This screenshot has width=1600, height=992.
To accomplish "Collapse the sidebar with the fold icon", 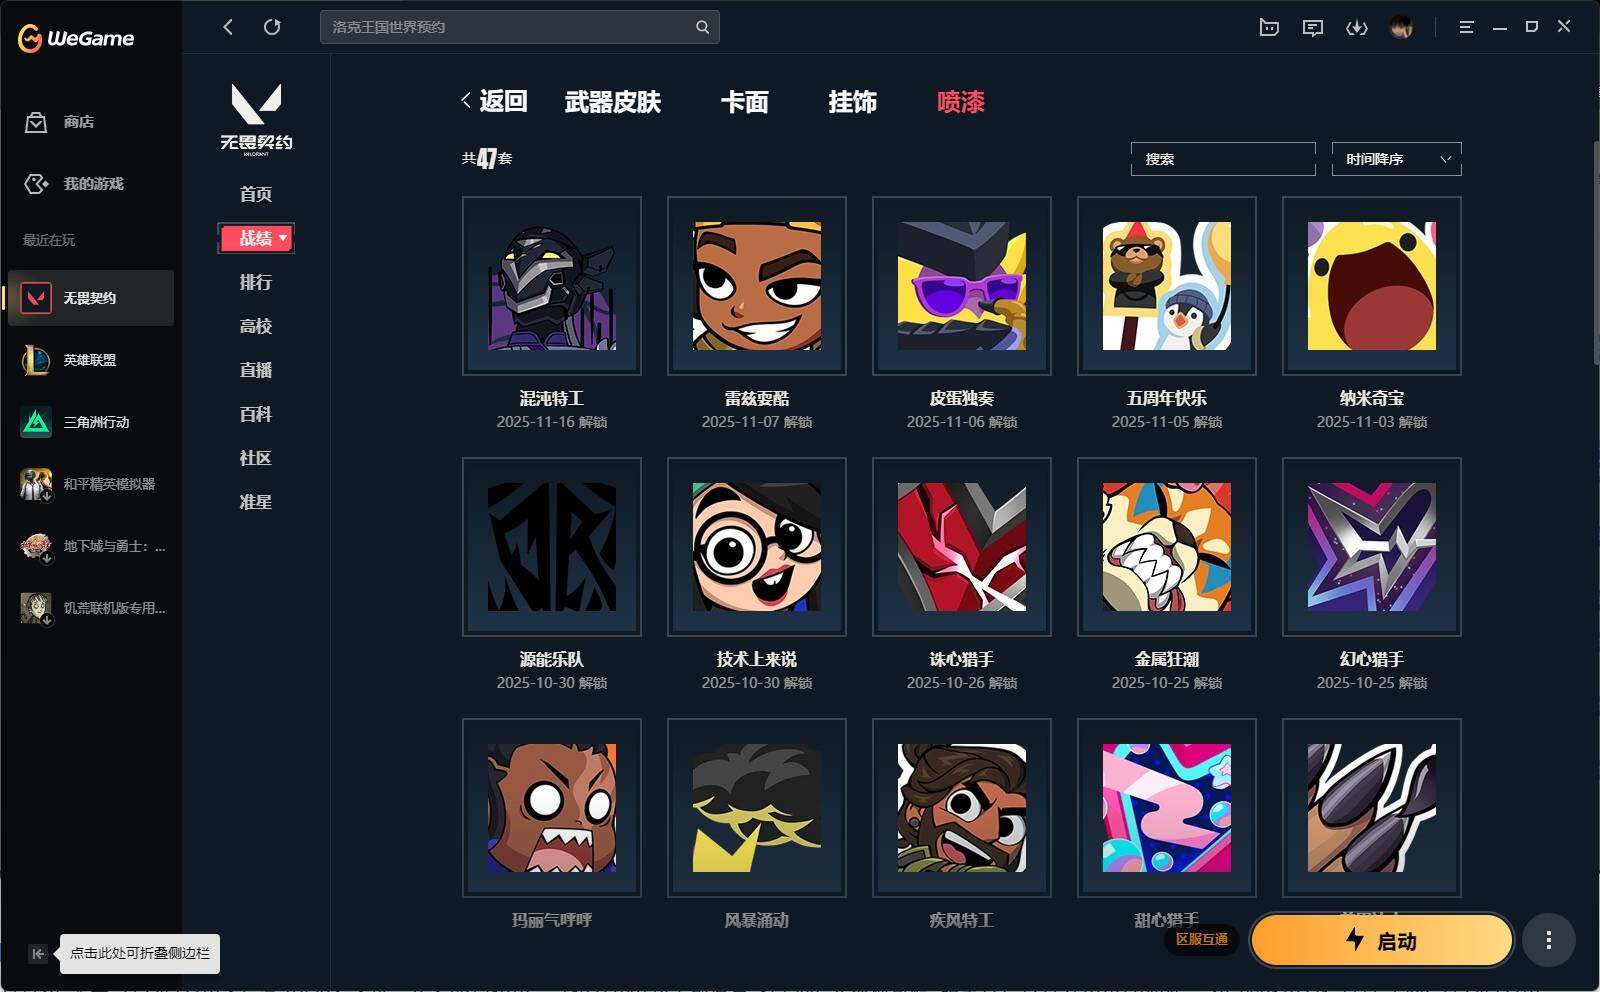I will 37,954.
